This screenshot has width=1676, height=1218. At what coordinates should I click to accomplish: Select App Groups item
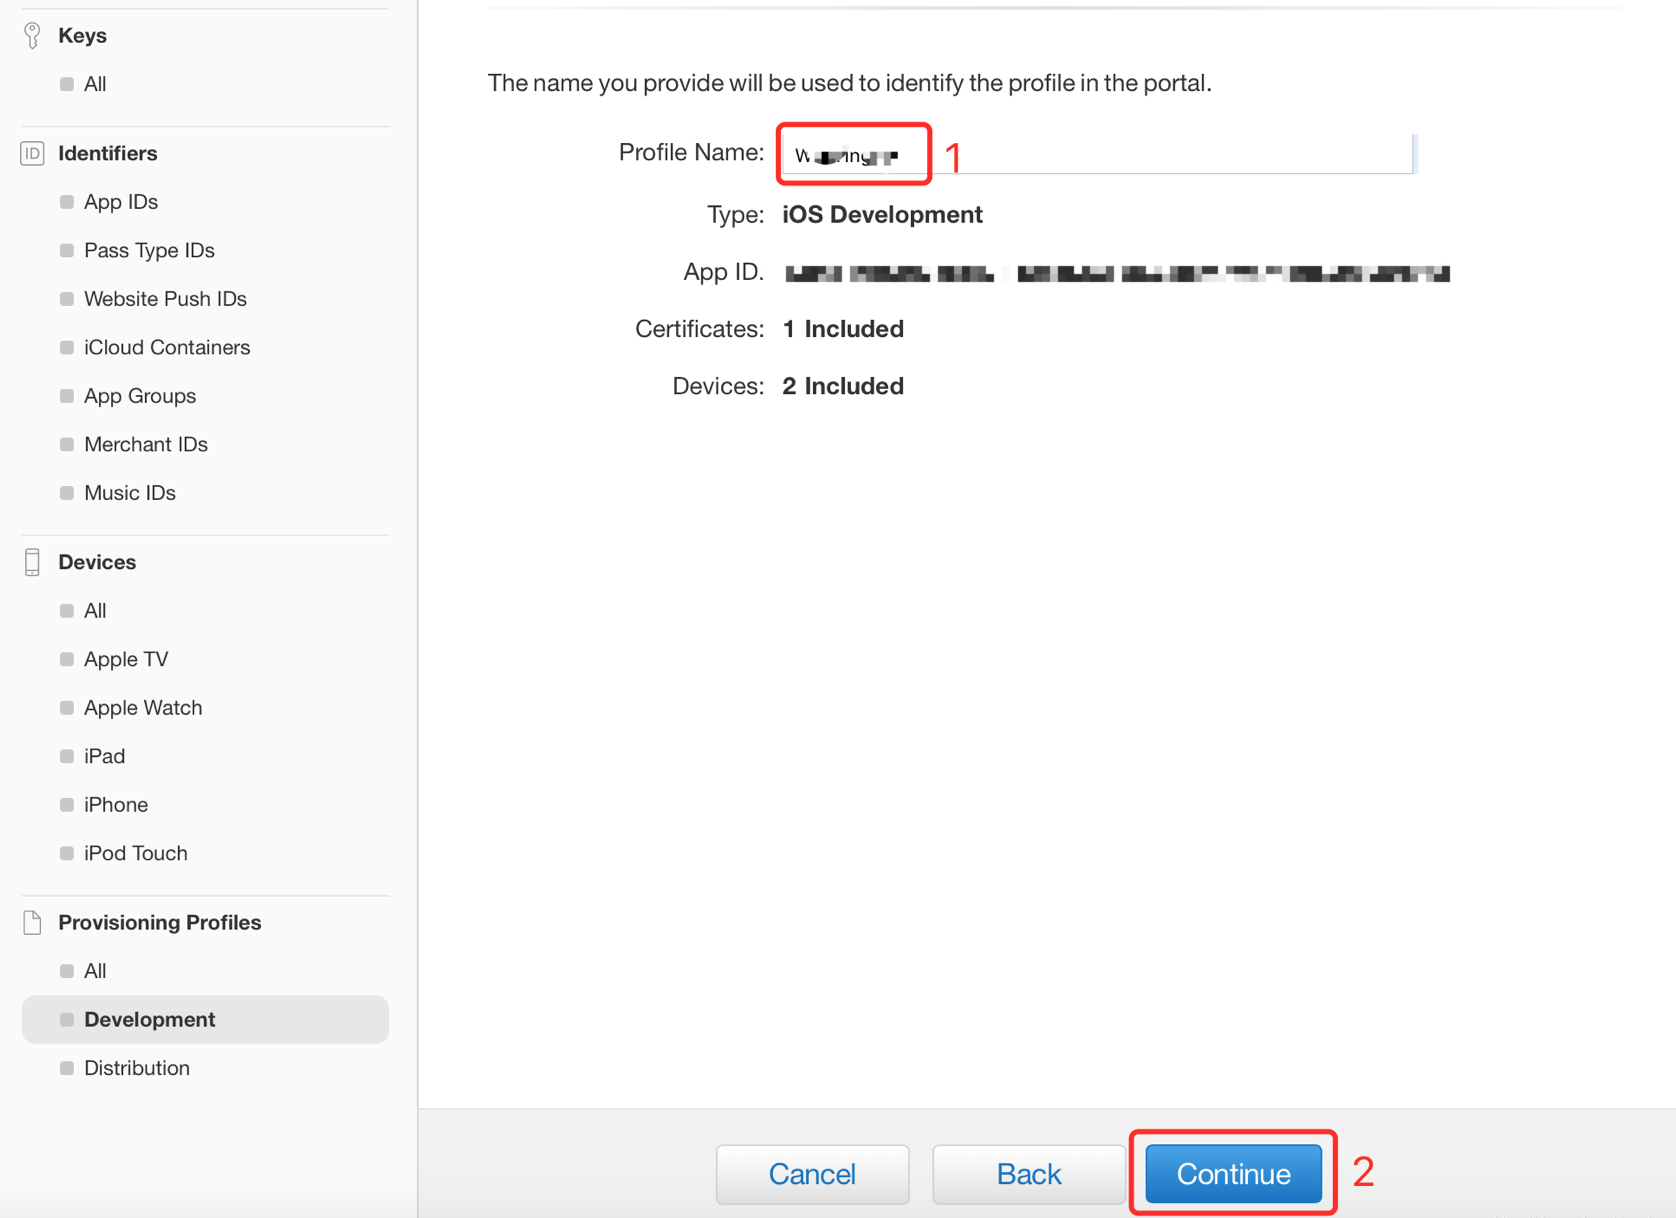140,396
